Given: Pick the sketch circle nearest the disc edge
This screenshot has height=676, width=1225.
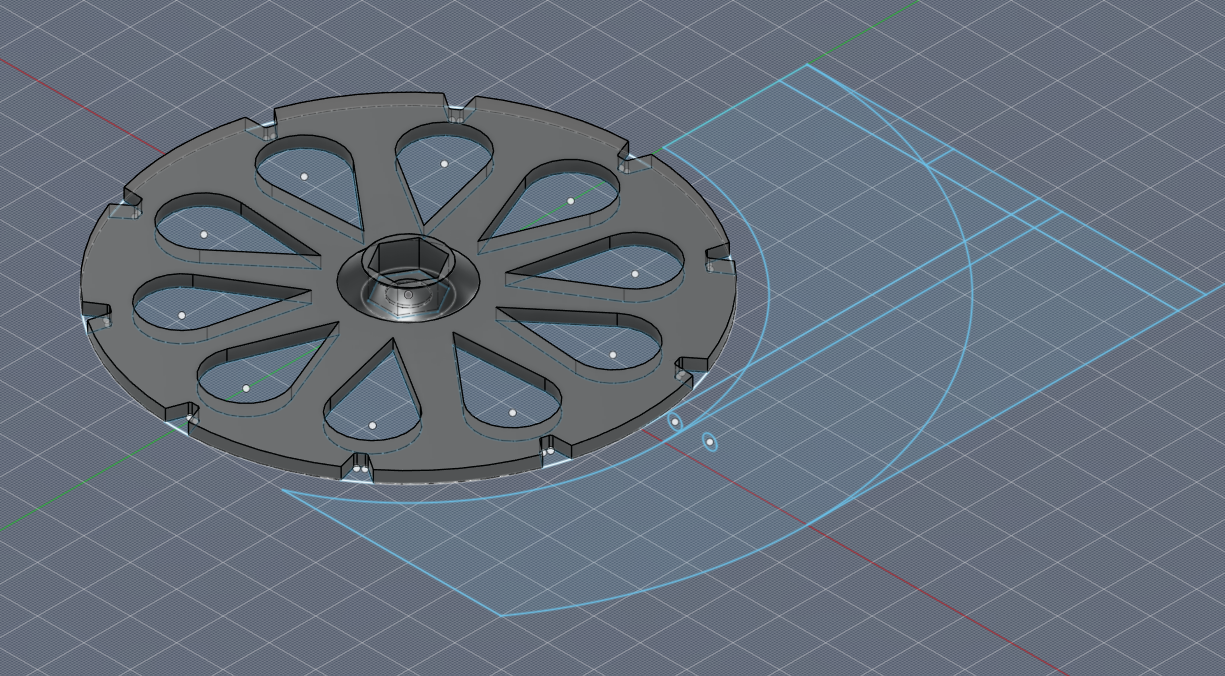Looking at the screenshot, I should (x=675, y=422).
